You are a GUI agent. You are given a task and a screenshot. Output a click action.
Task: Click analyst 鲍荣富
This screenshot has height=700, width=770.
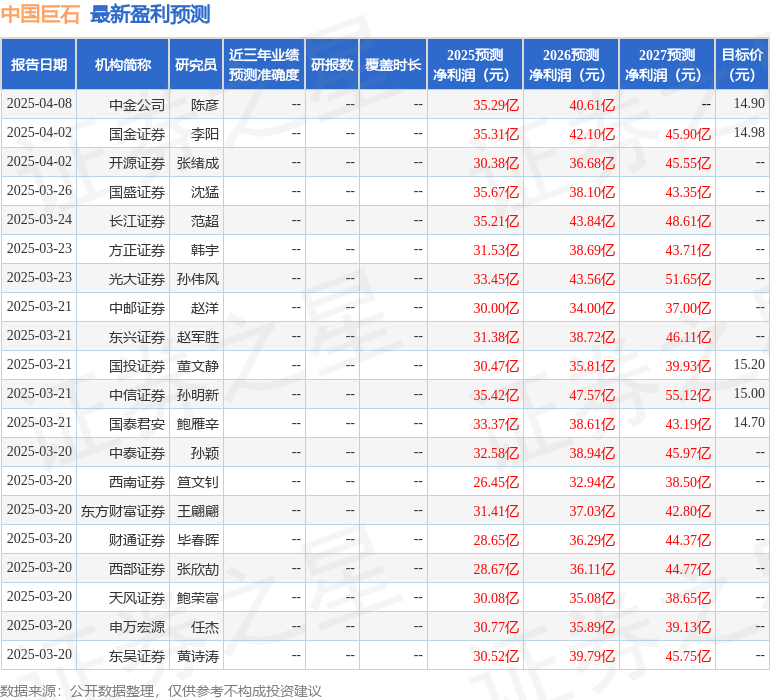click(x=198, y=597)
